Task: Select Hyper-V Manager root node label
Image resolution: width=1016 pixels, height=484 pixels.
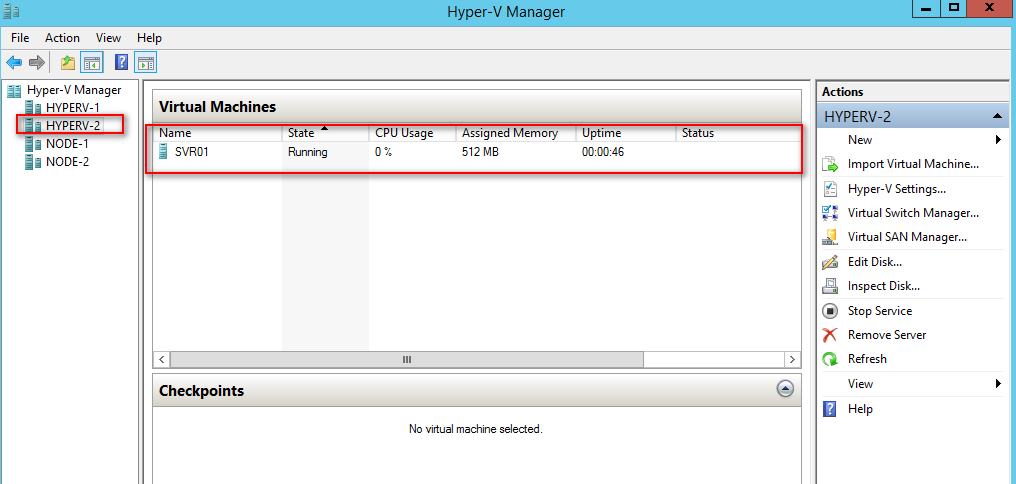Action: [x=74, y=90]
